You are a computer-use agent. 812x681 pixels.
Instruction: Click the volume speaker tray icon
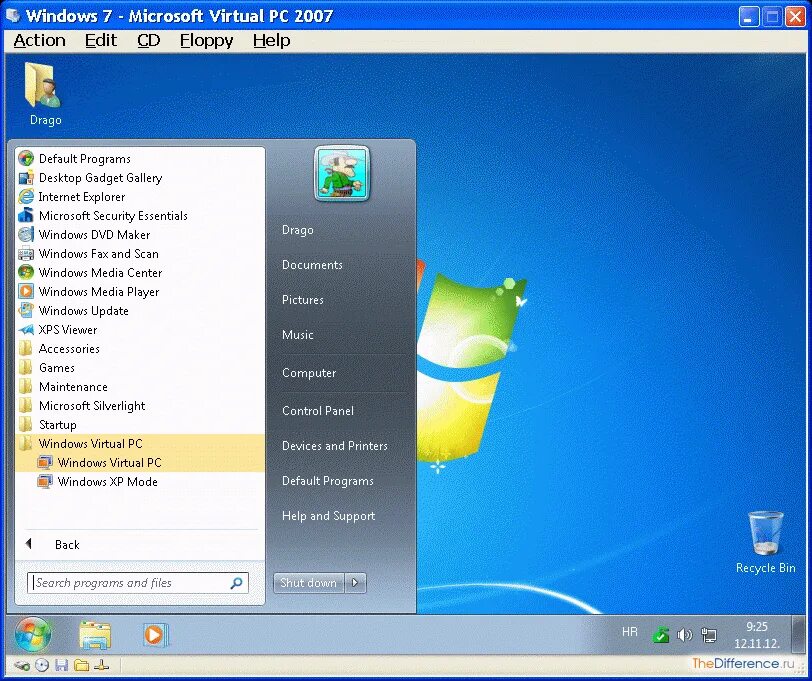(685, 635)
